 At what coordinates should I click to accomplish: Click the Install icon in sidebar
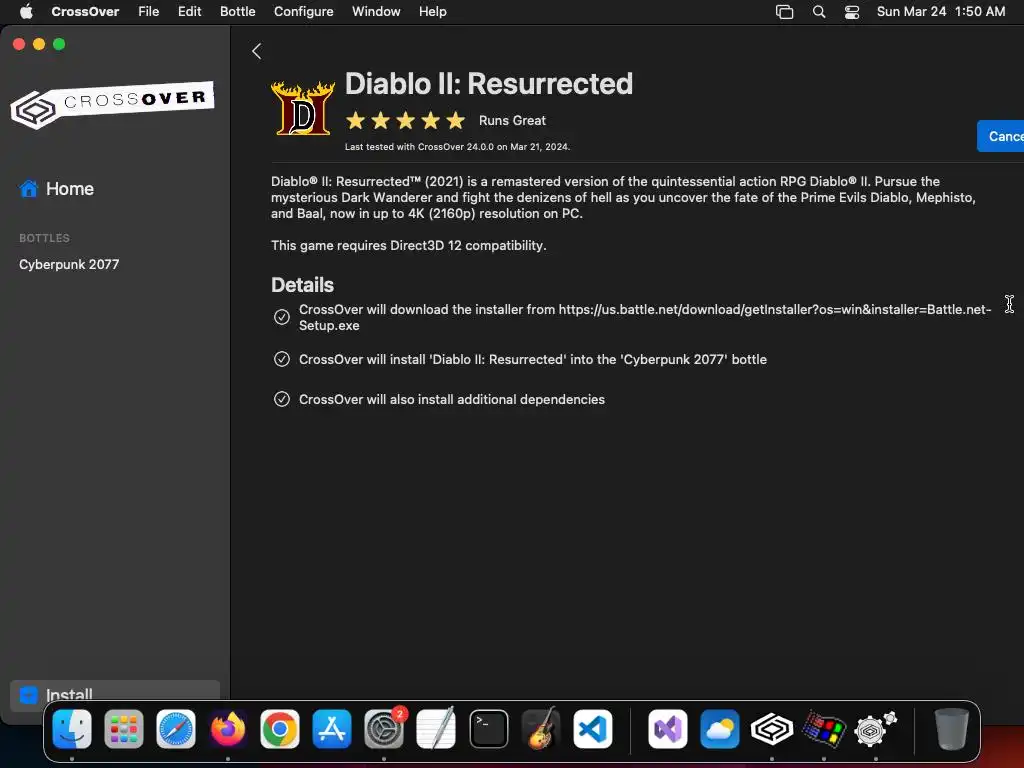coord(29,695)
